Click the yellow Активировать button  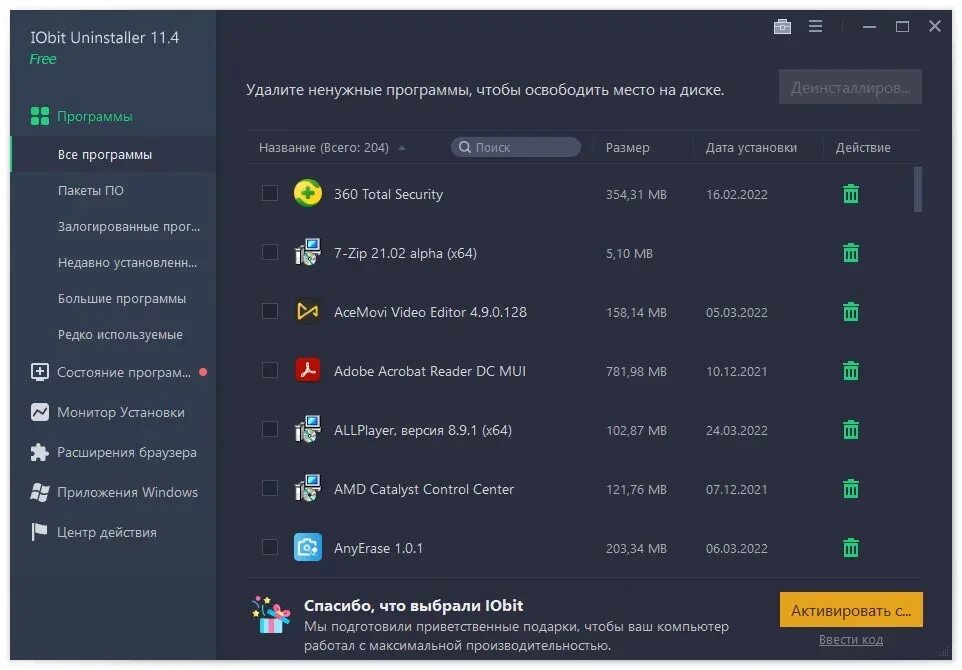pos(851,610)
